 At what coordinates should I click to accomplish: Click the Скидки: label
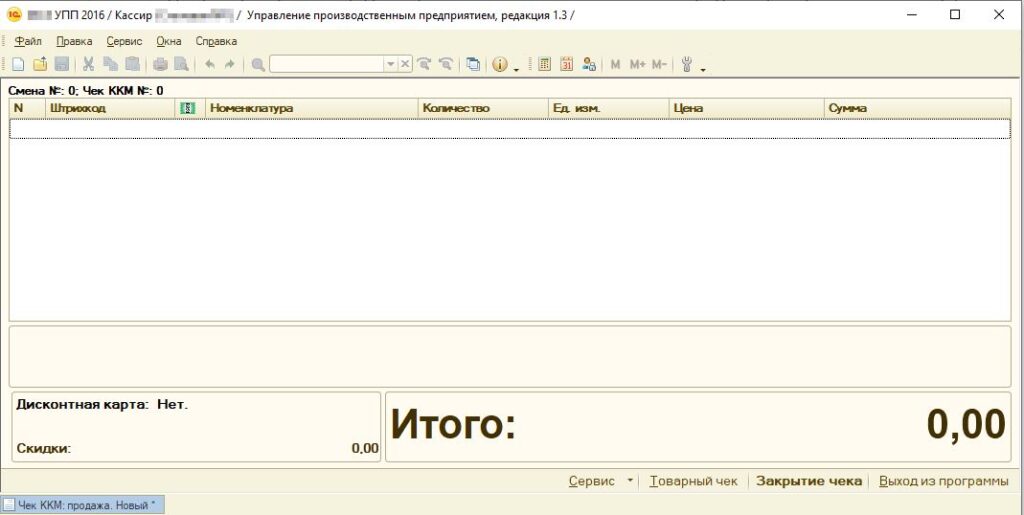click(x=44, y=448)
